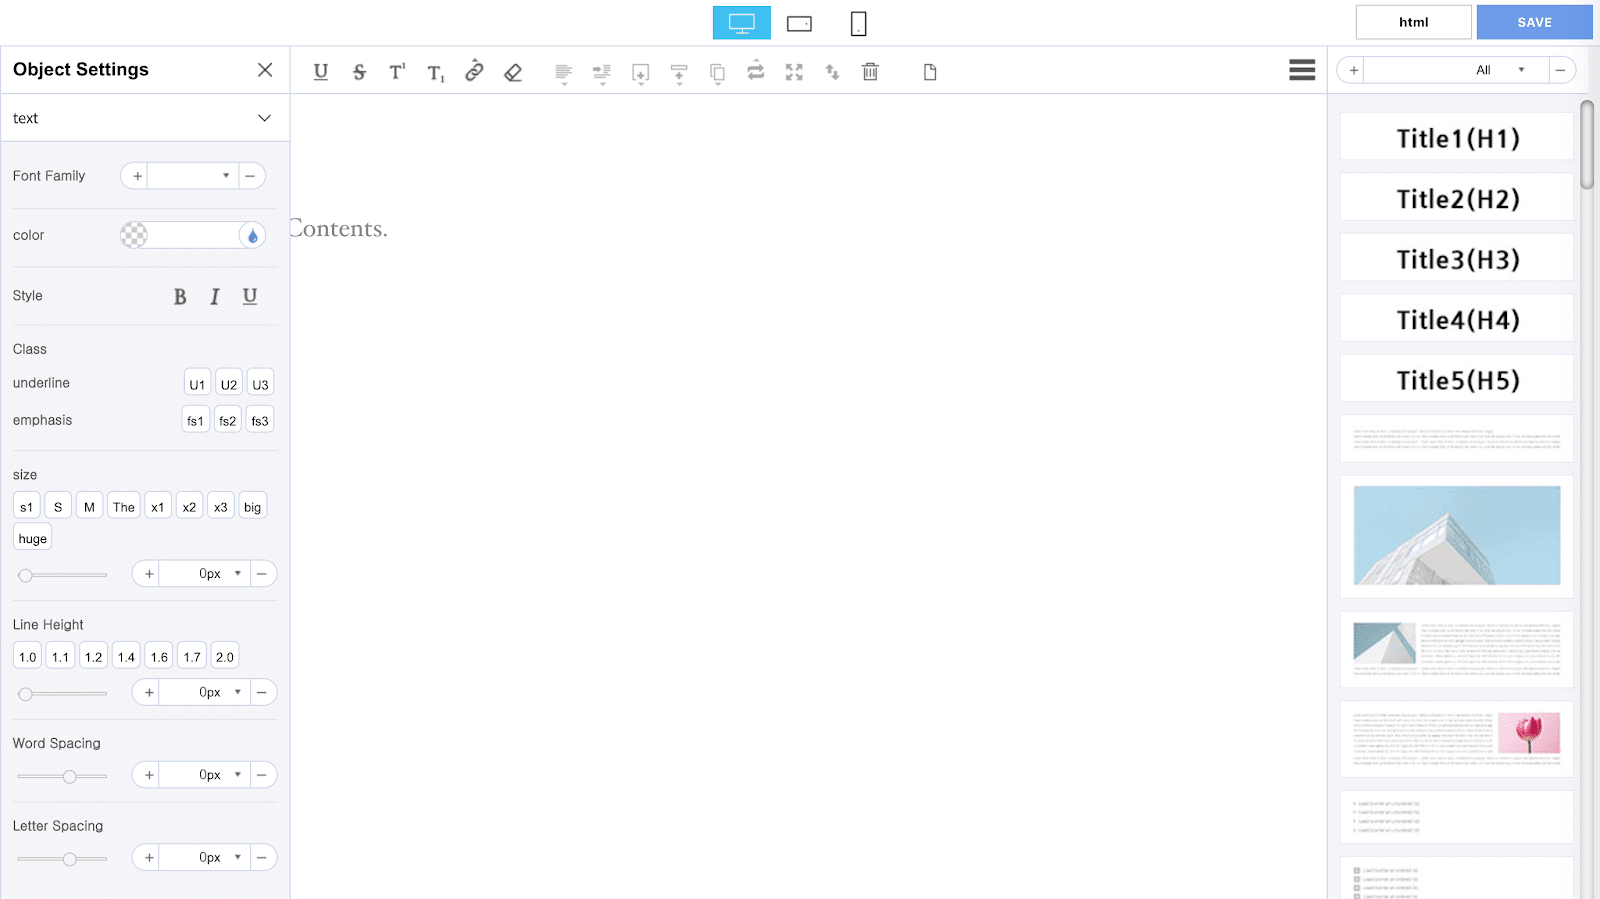
Task: Switch to mobile phone preview mode
Action: click(858, 23)
